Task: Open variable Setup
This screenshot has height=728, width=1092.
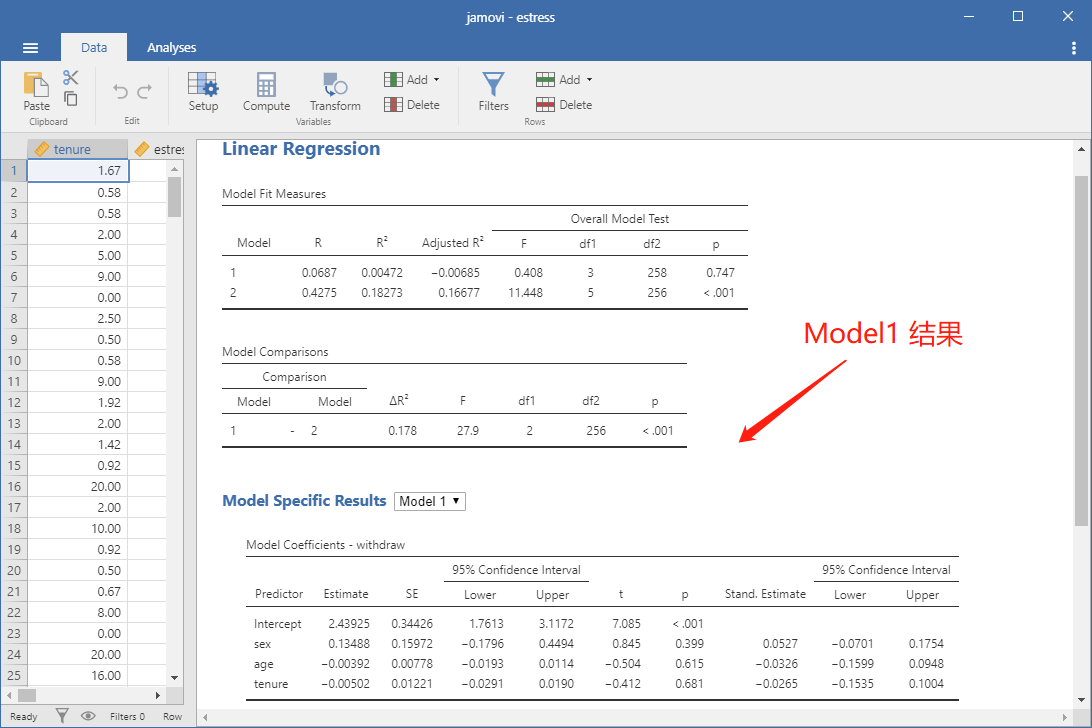Action: tap(203, 91)
